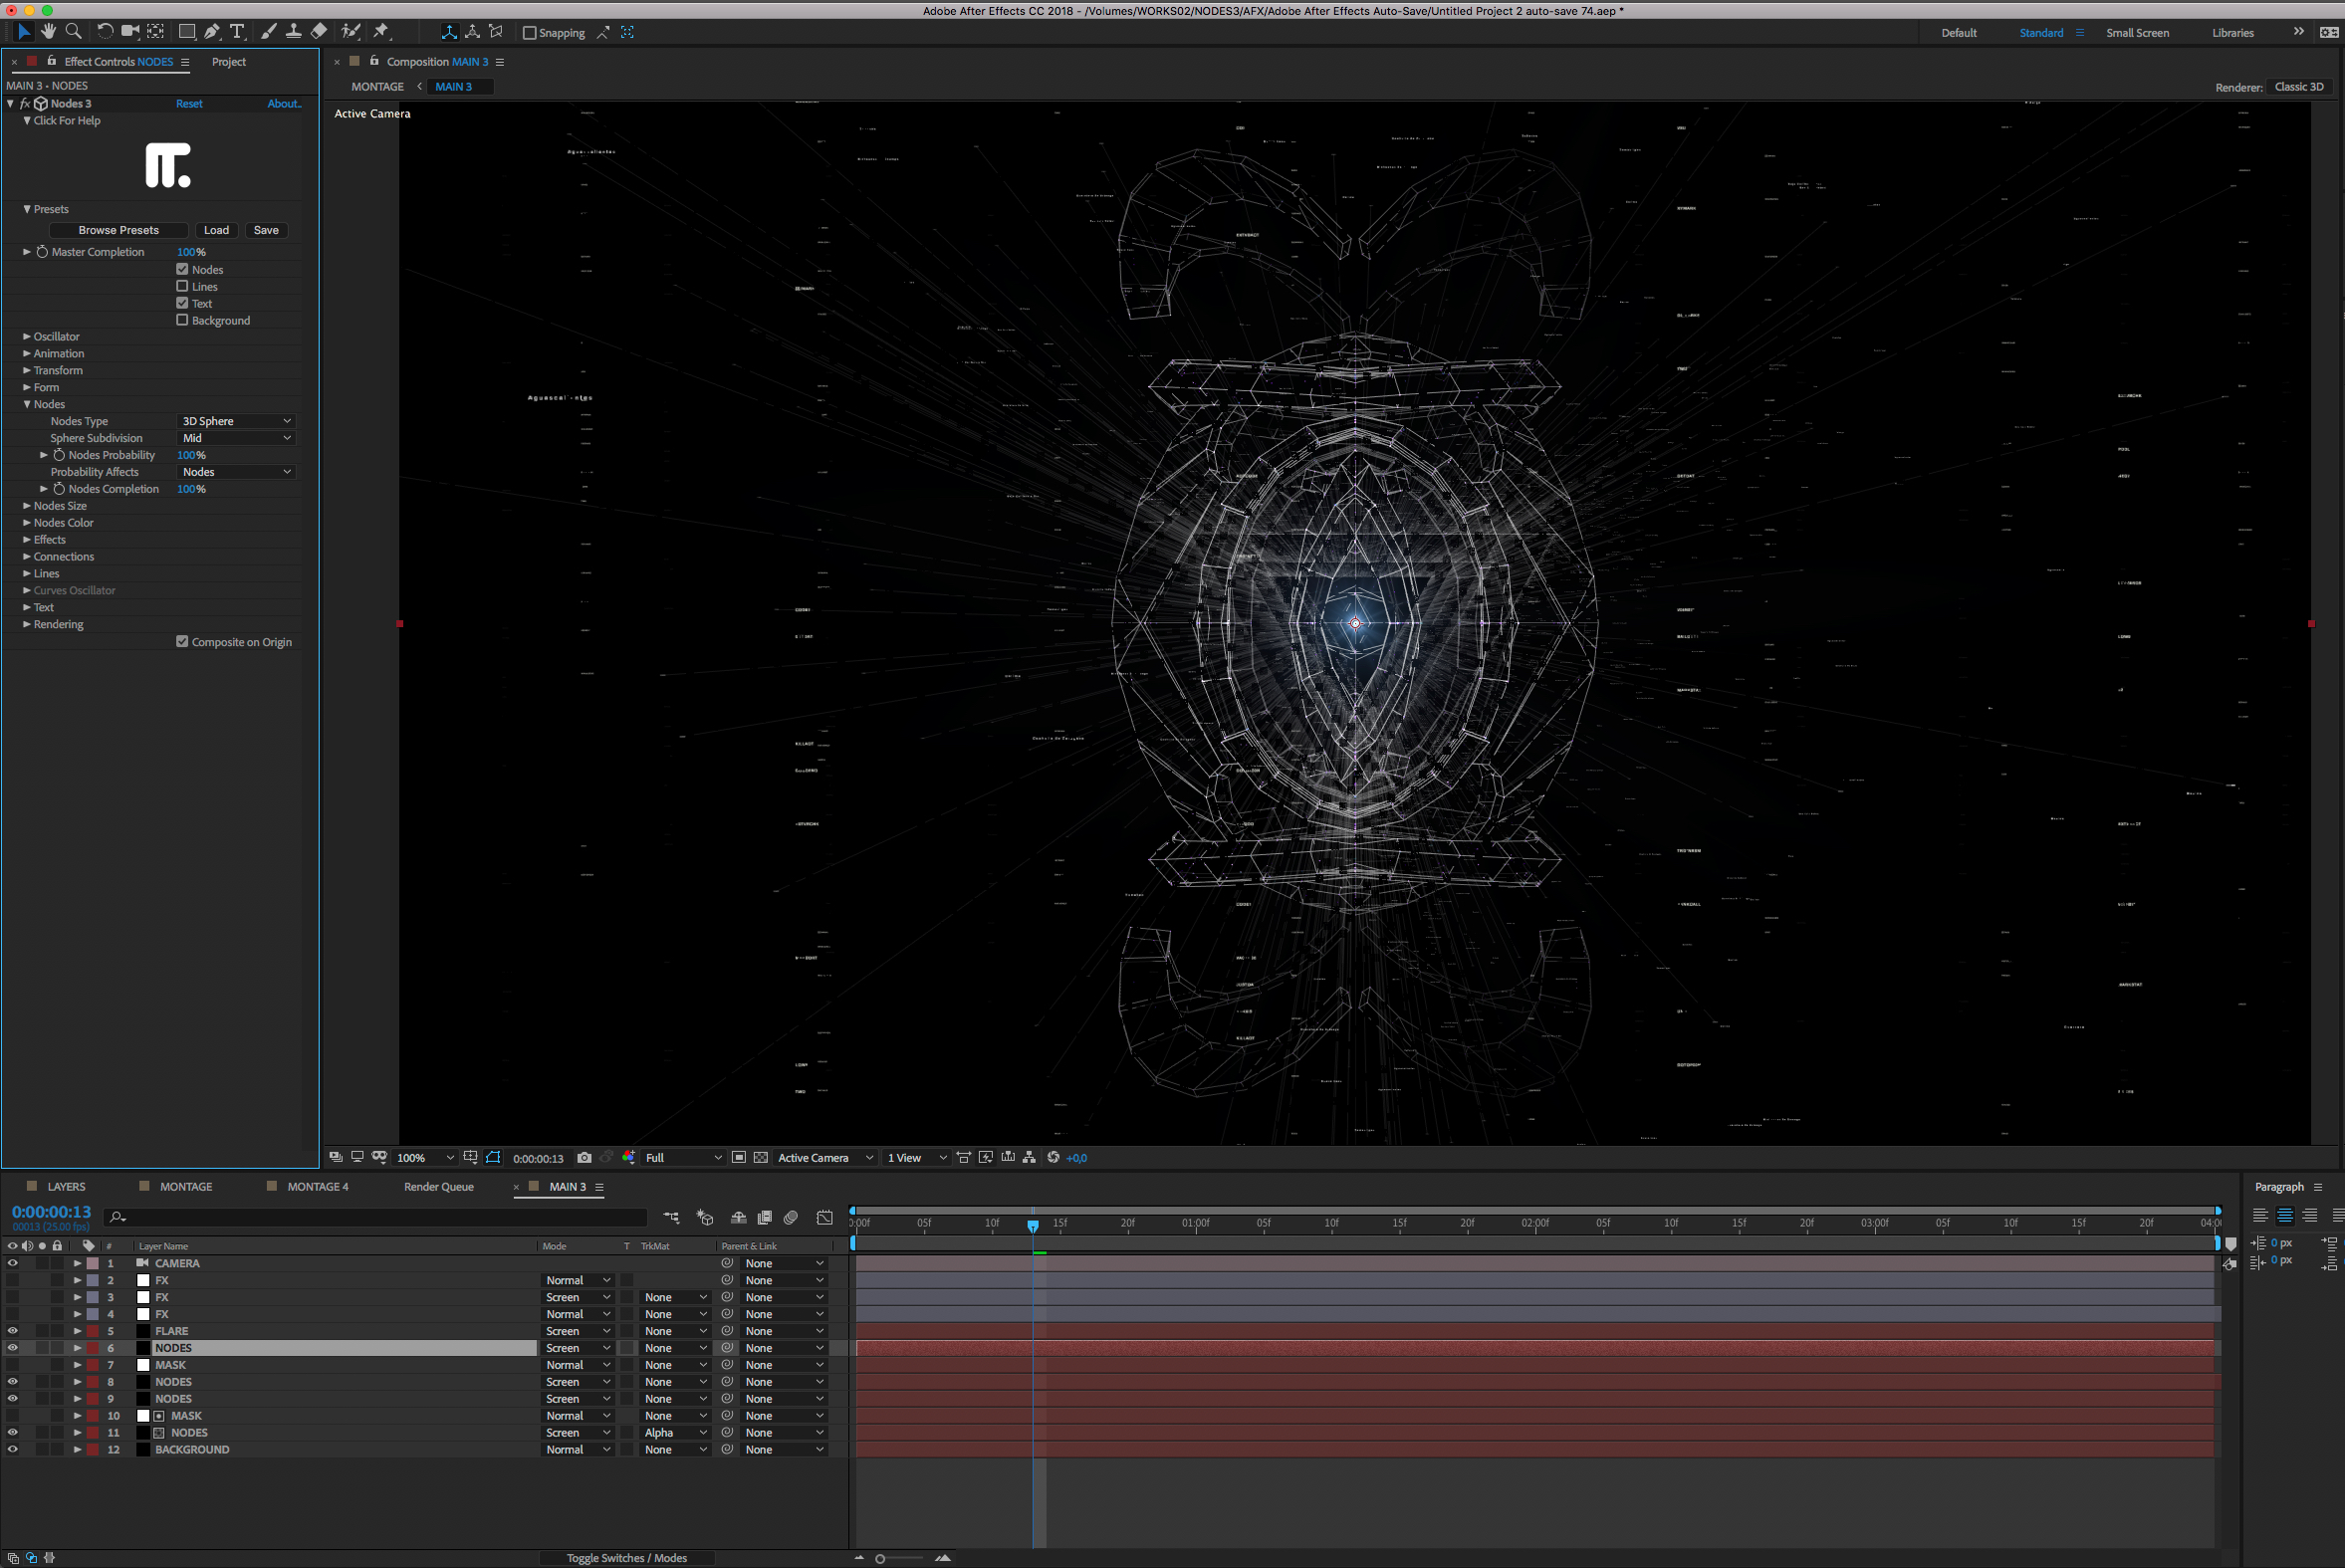Reset exposure aperture icon in viewer
The image size is (2345, 1568).
(1053, 1157)
